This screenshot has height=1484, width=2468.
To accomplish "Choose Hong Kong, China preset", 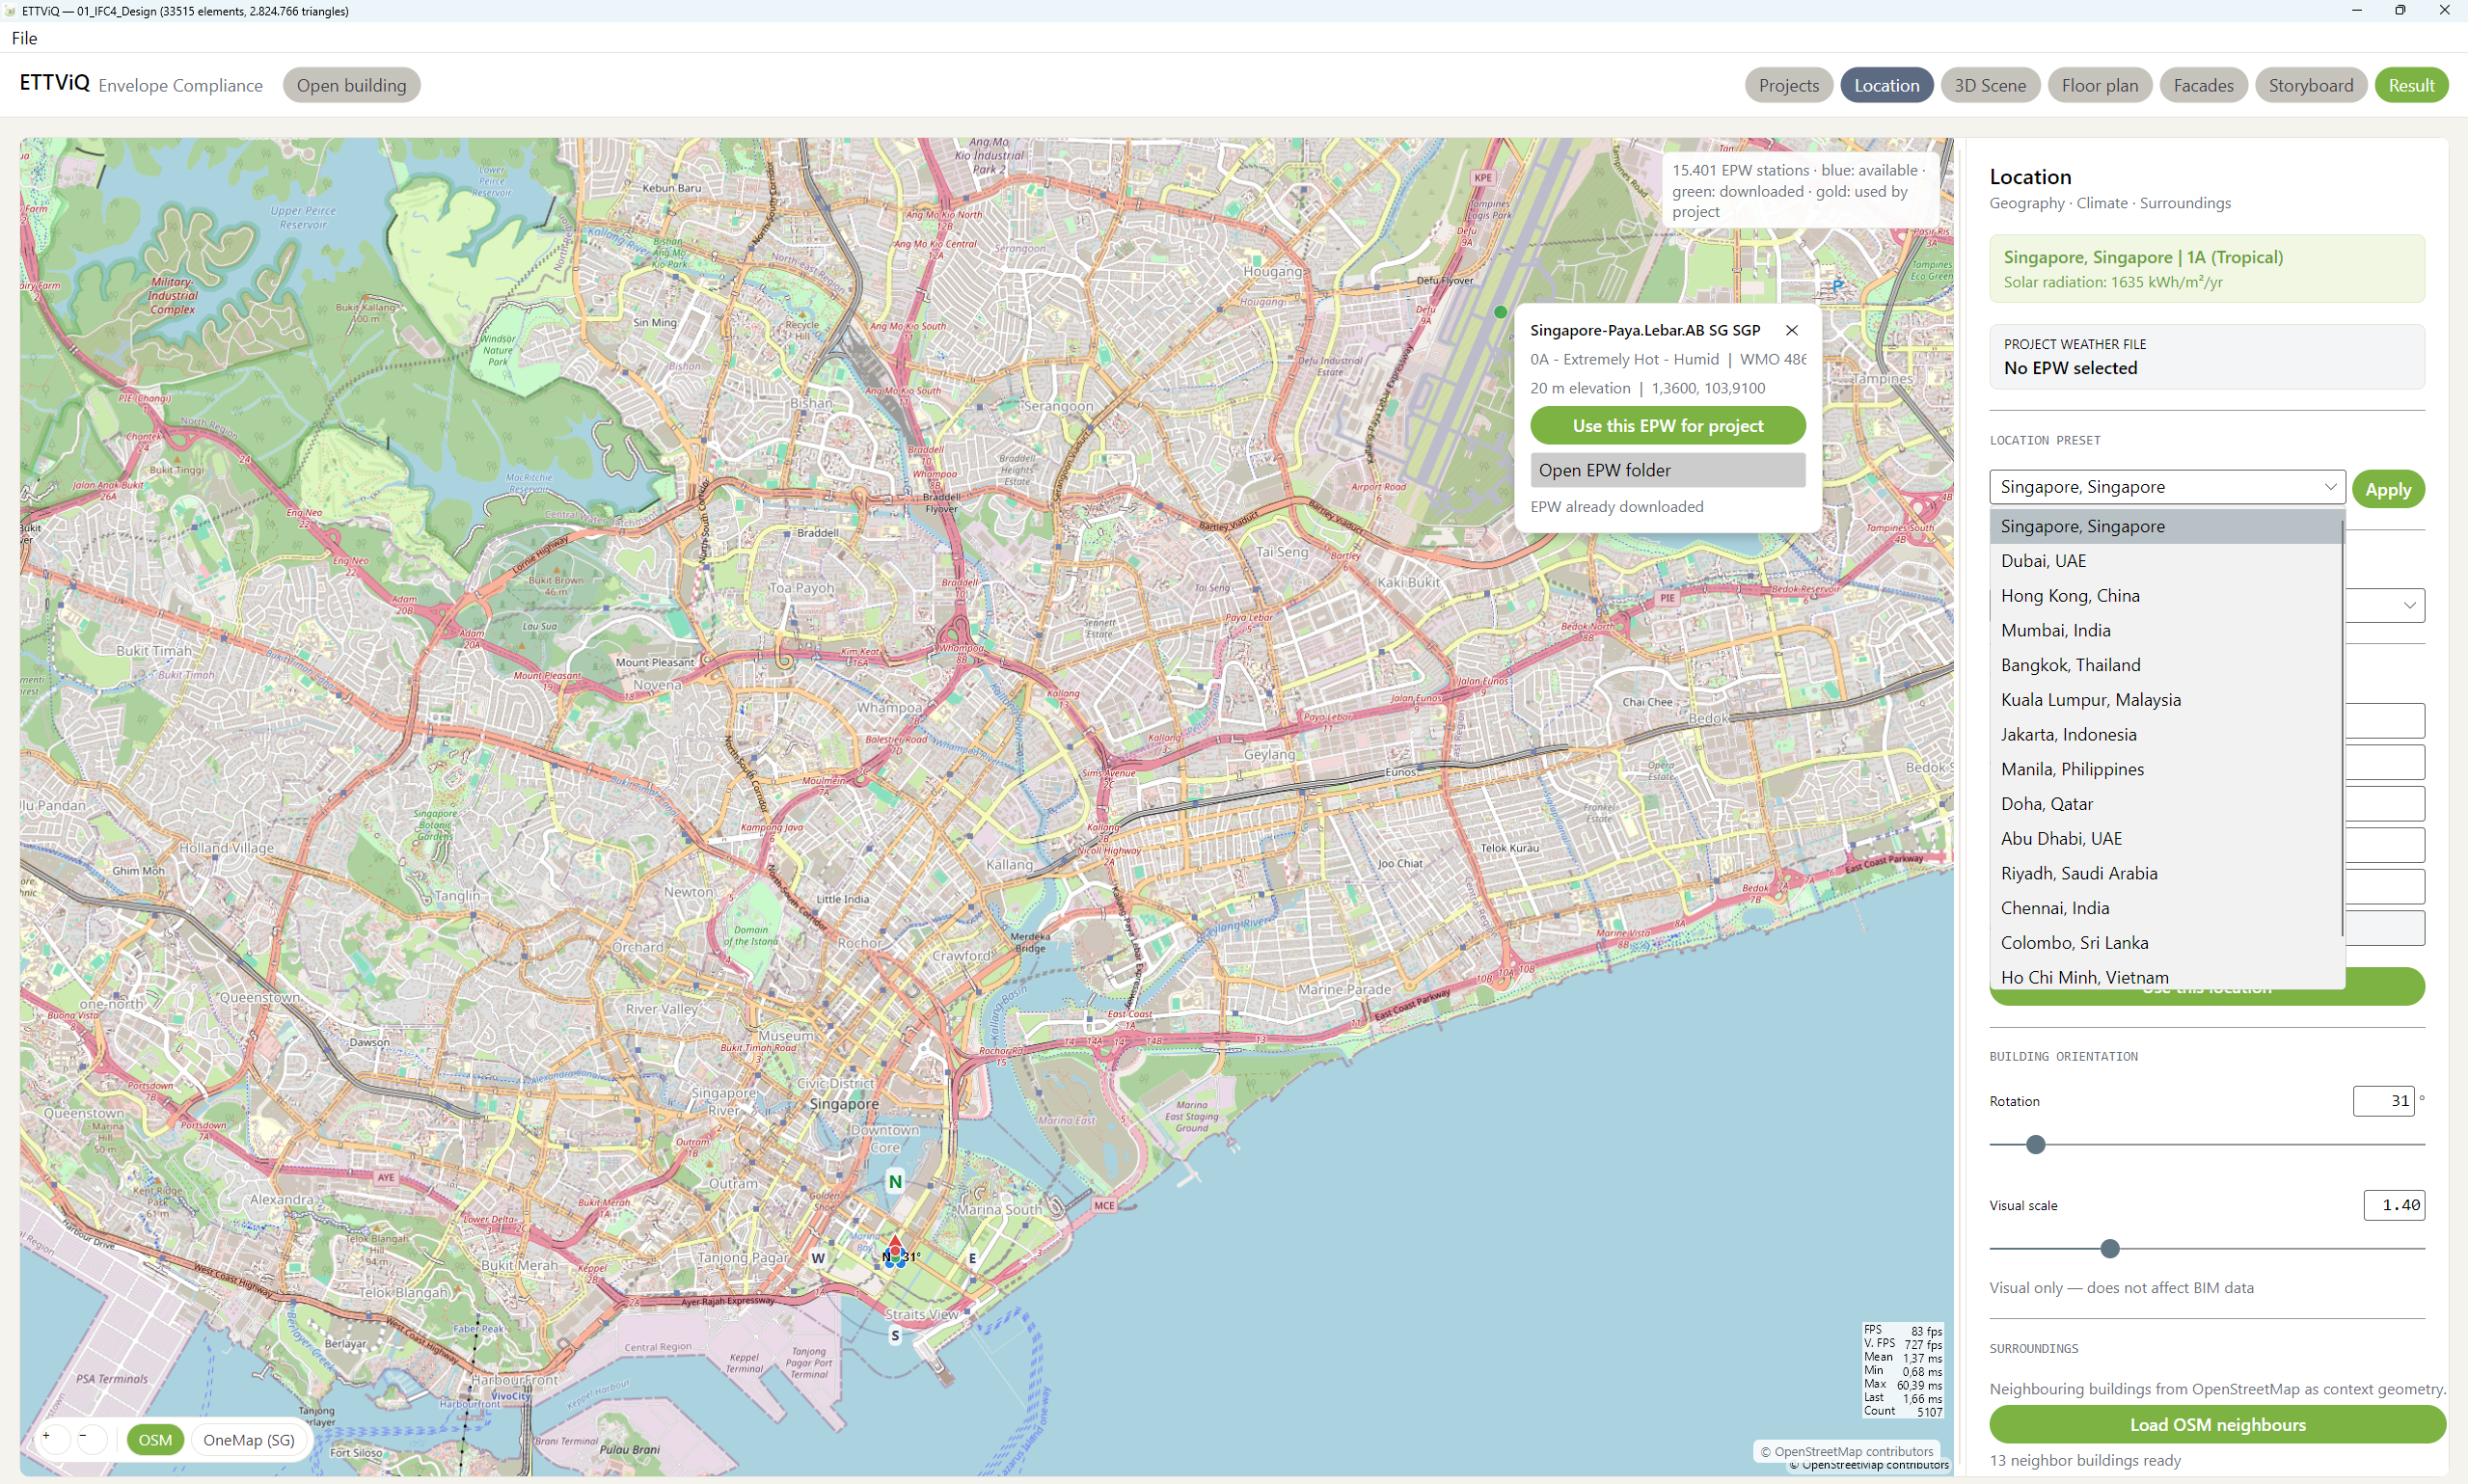I will pos(2165,595).
